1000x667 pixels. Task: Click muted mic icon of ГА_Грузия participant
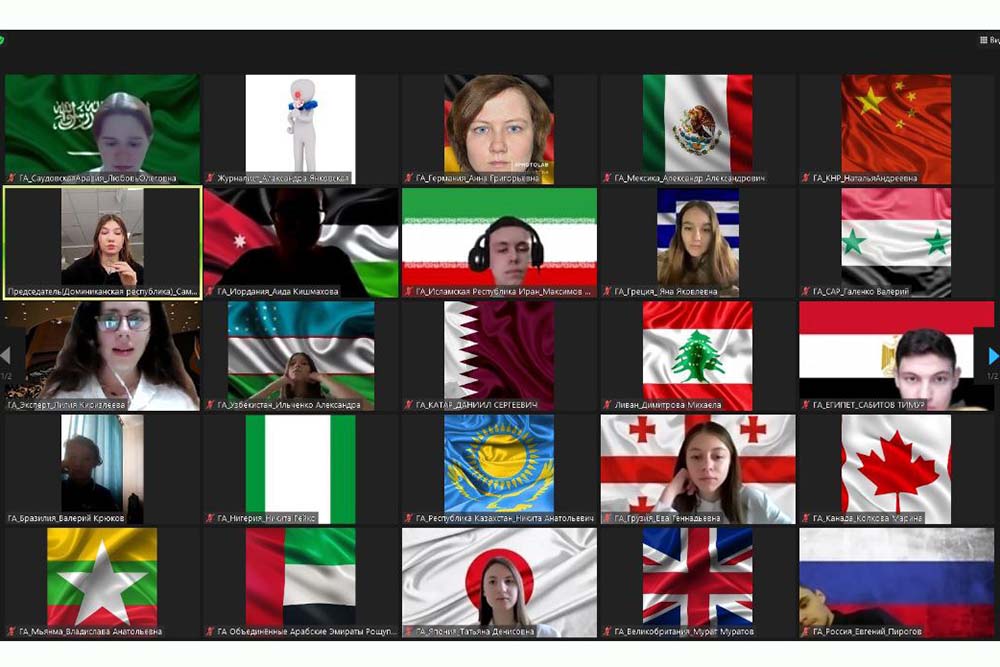tap(607, 518)
